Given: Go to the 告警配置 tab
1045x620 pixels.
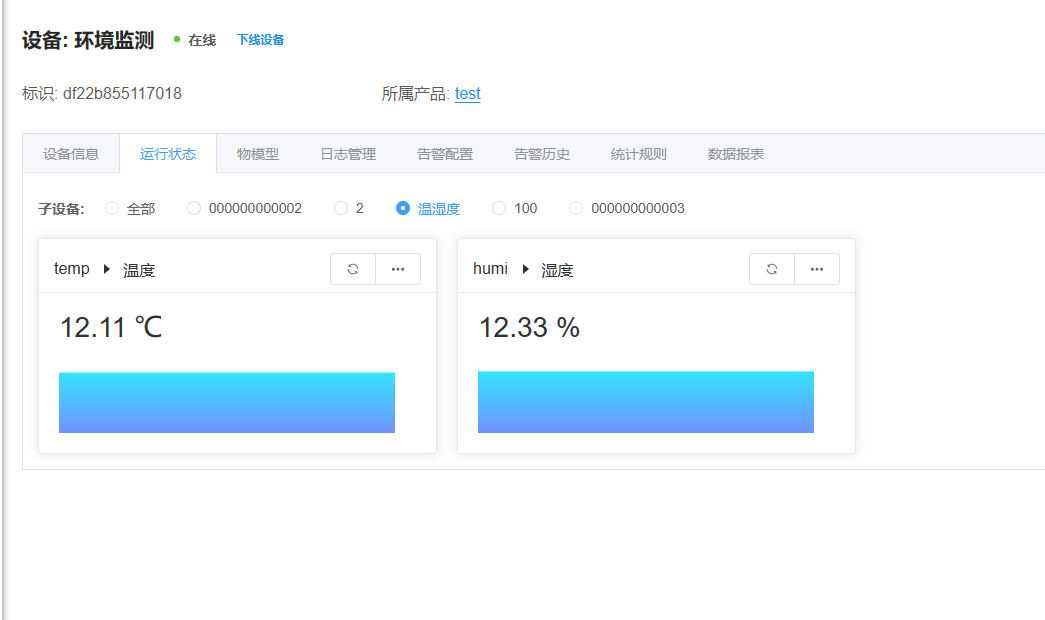Looking at the screenshot, I should [445, 154].
